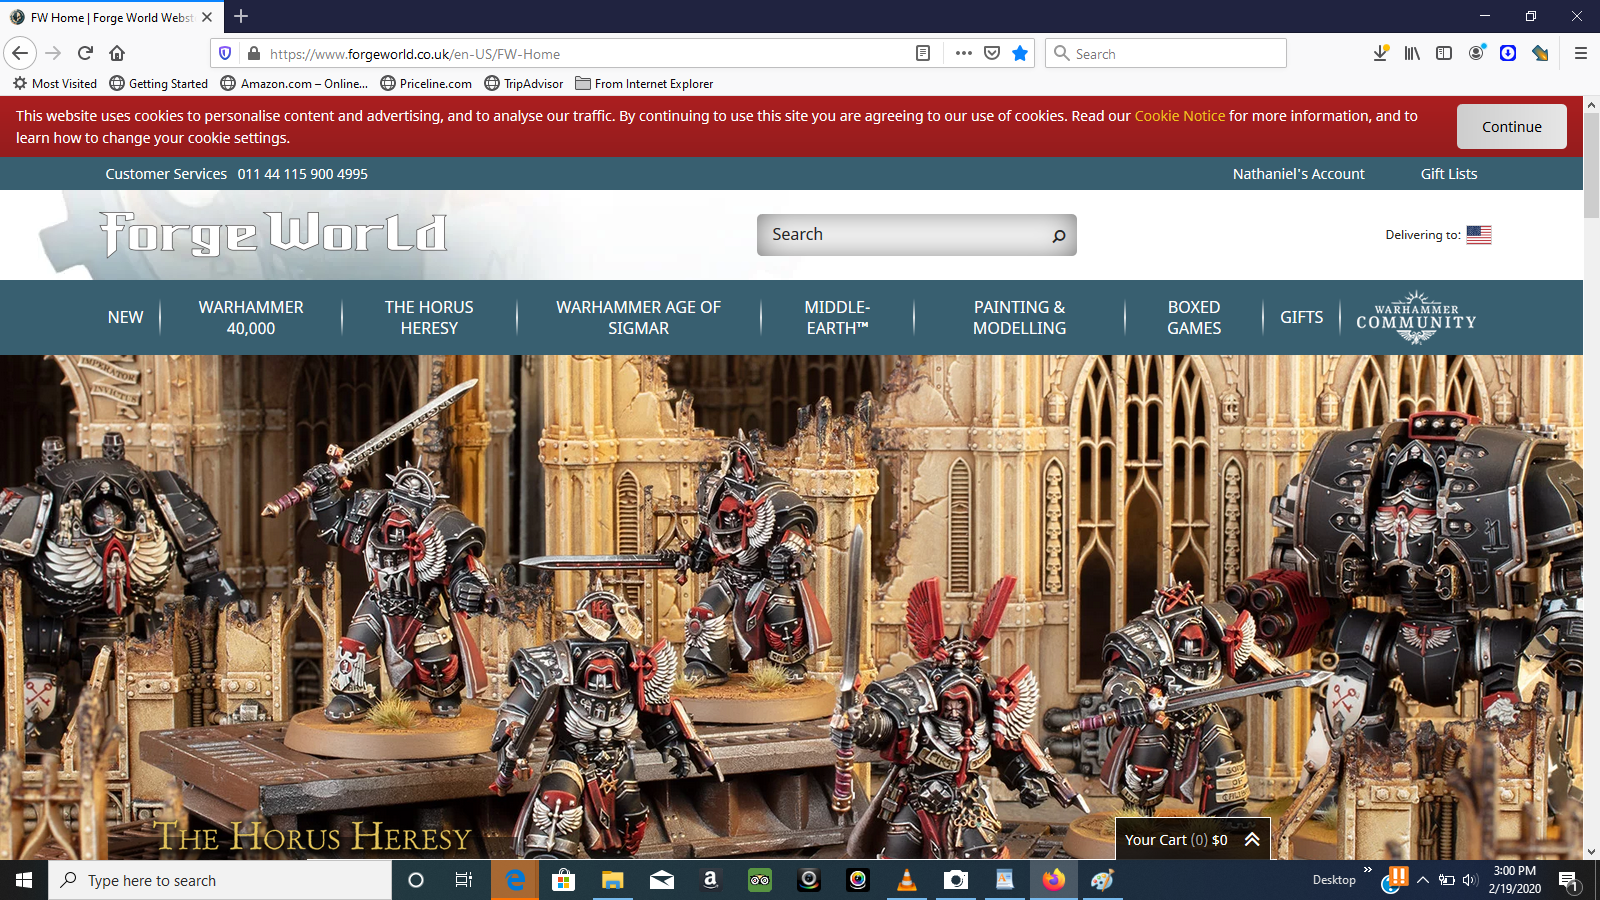1600x900 pixels.
Task: Accept cookies with Continue button
Action: (x=1511, y=127)
